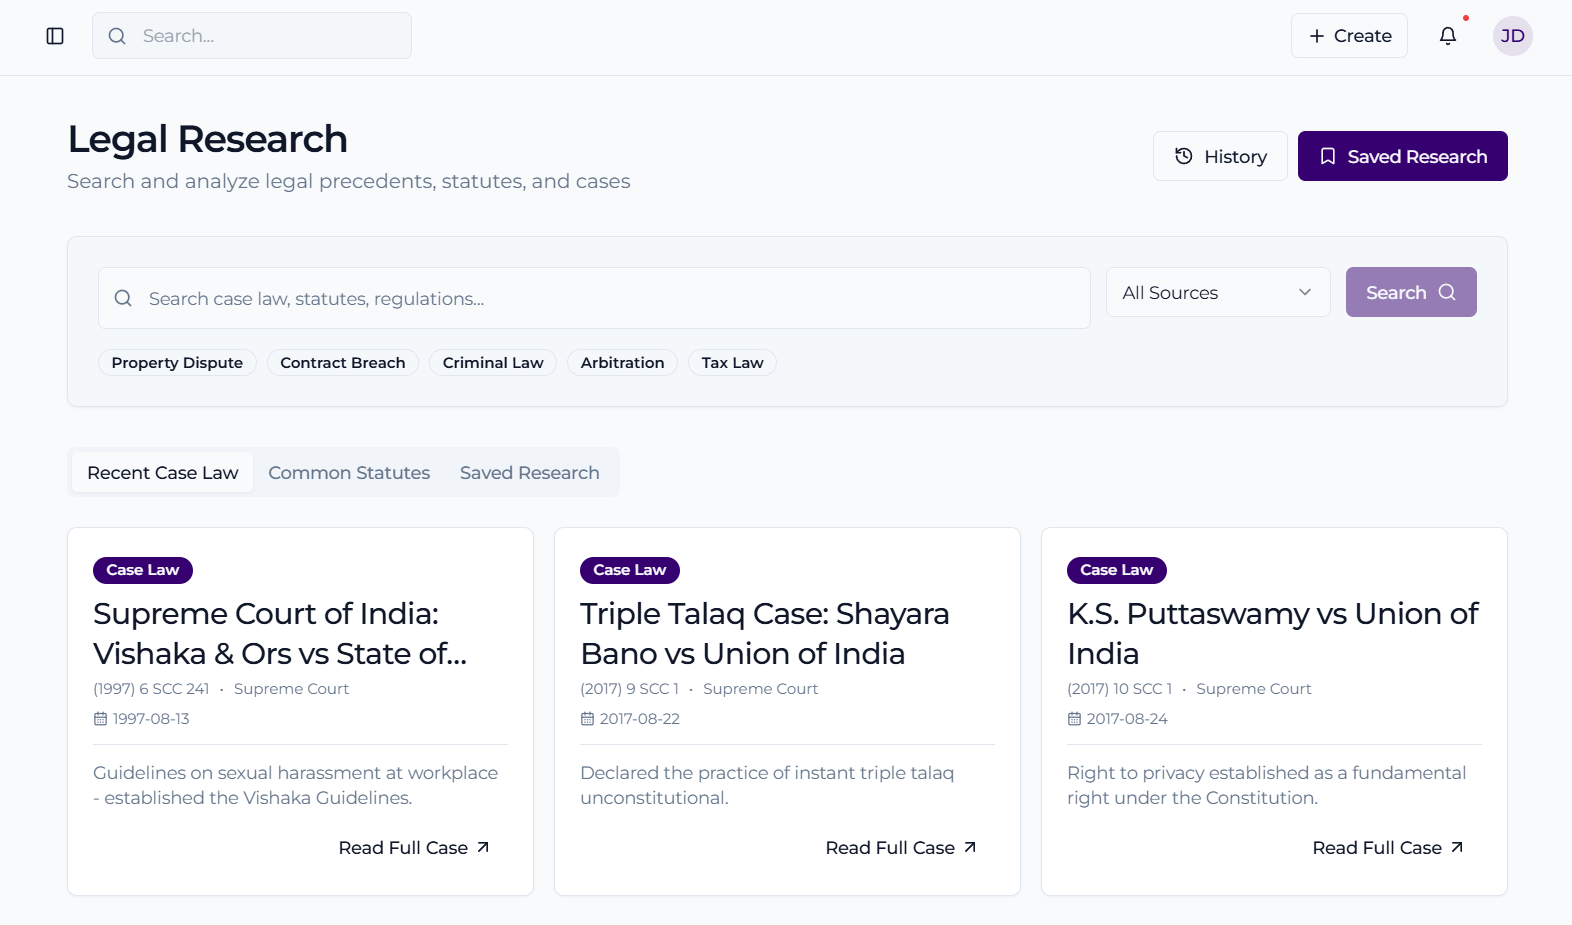Toggle the sidebar panel icon
Image resolution: width=1572 pixels, height=925 pixels.
click(x=55, y=36)
